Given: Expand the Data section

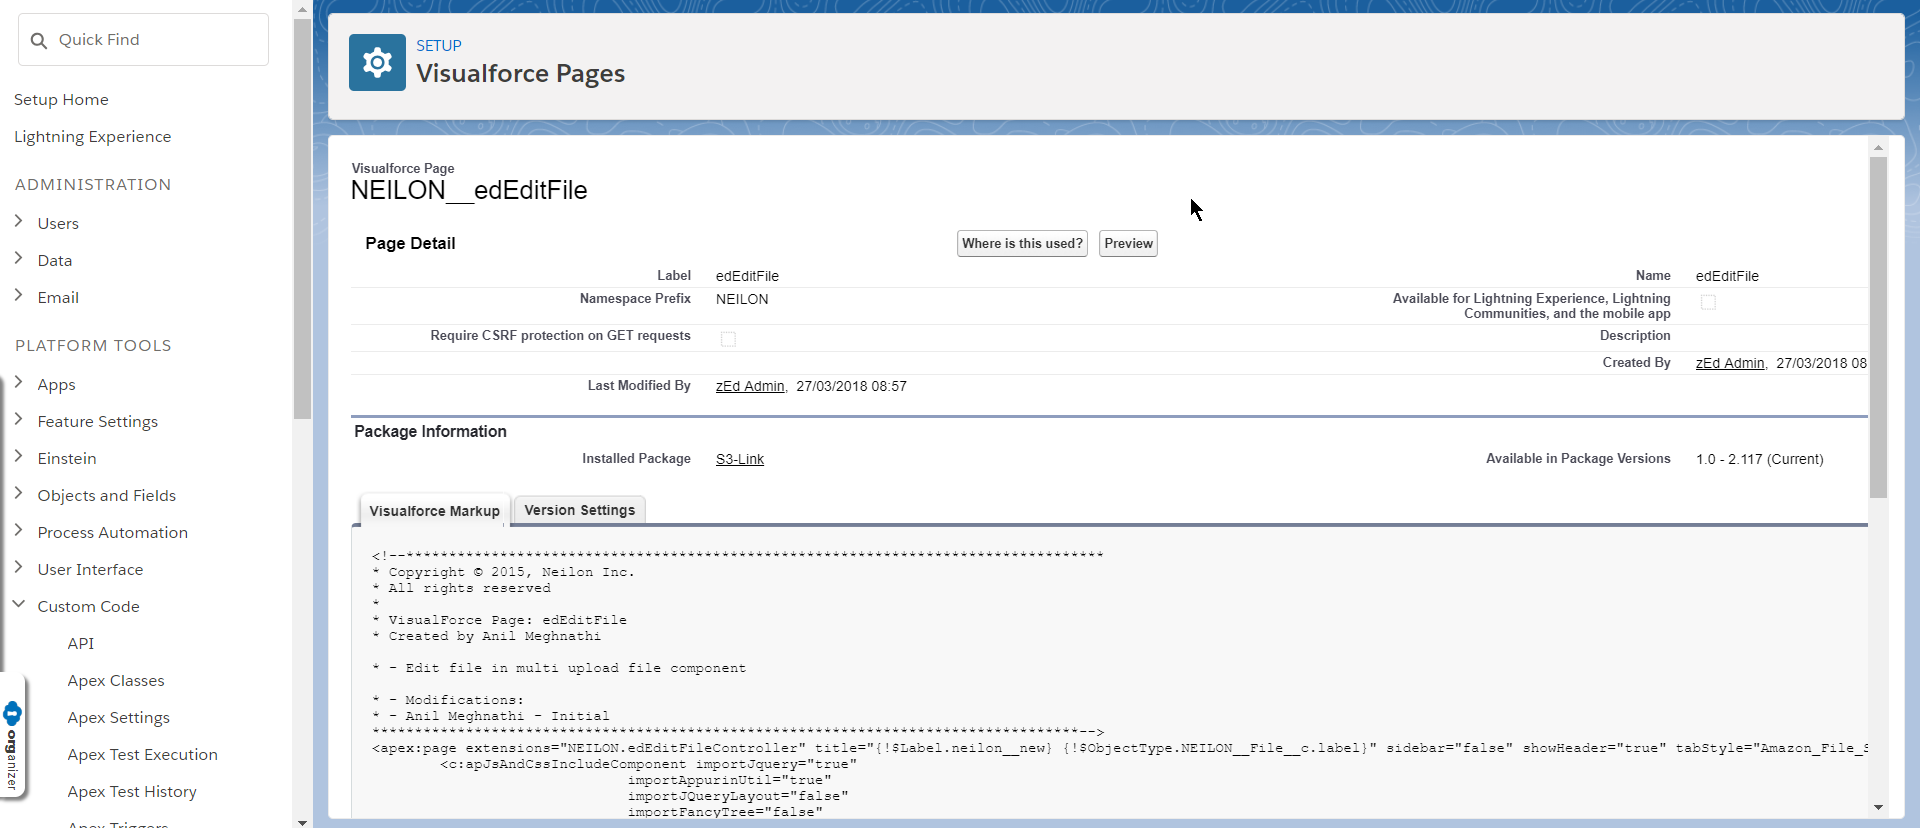Looking at the screenshot, I should point(18,258).
